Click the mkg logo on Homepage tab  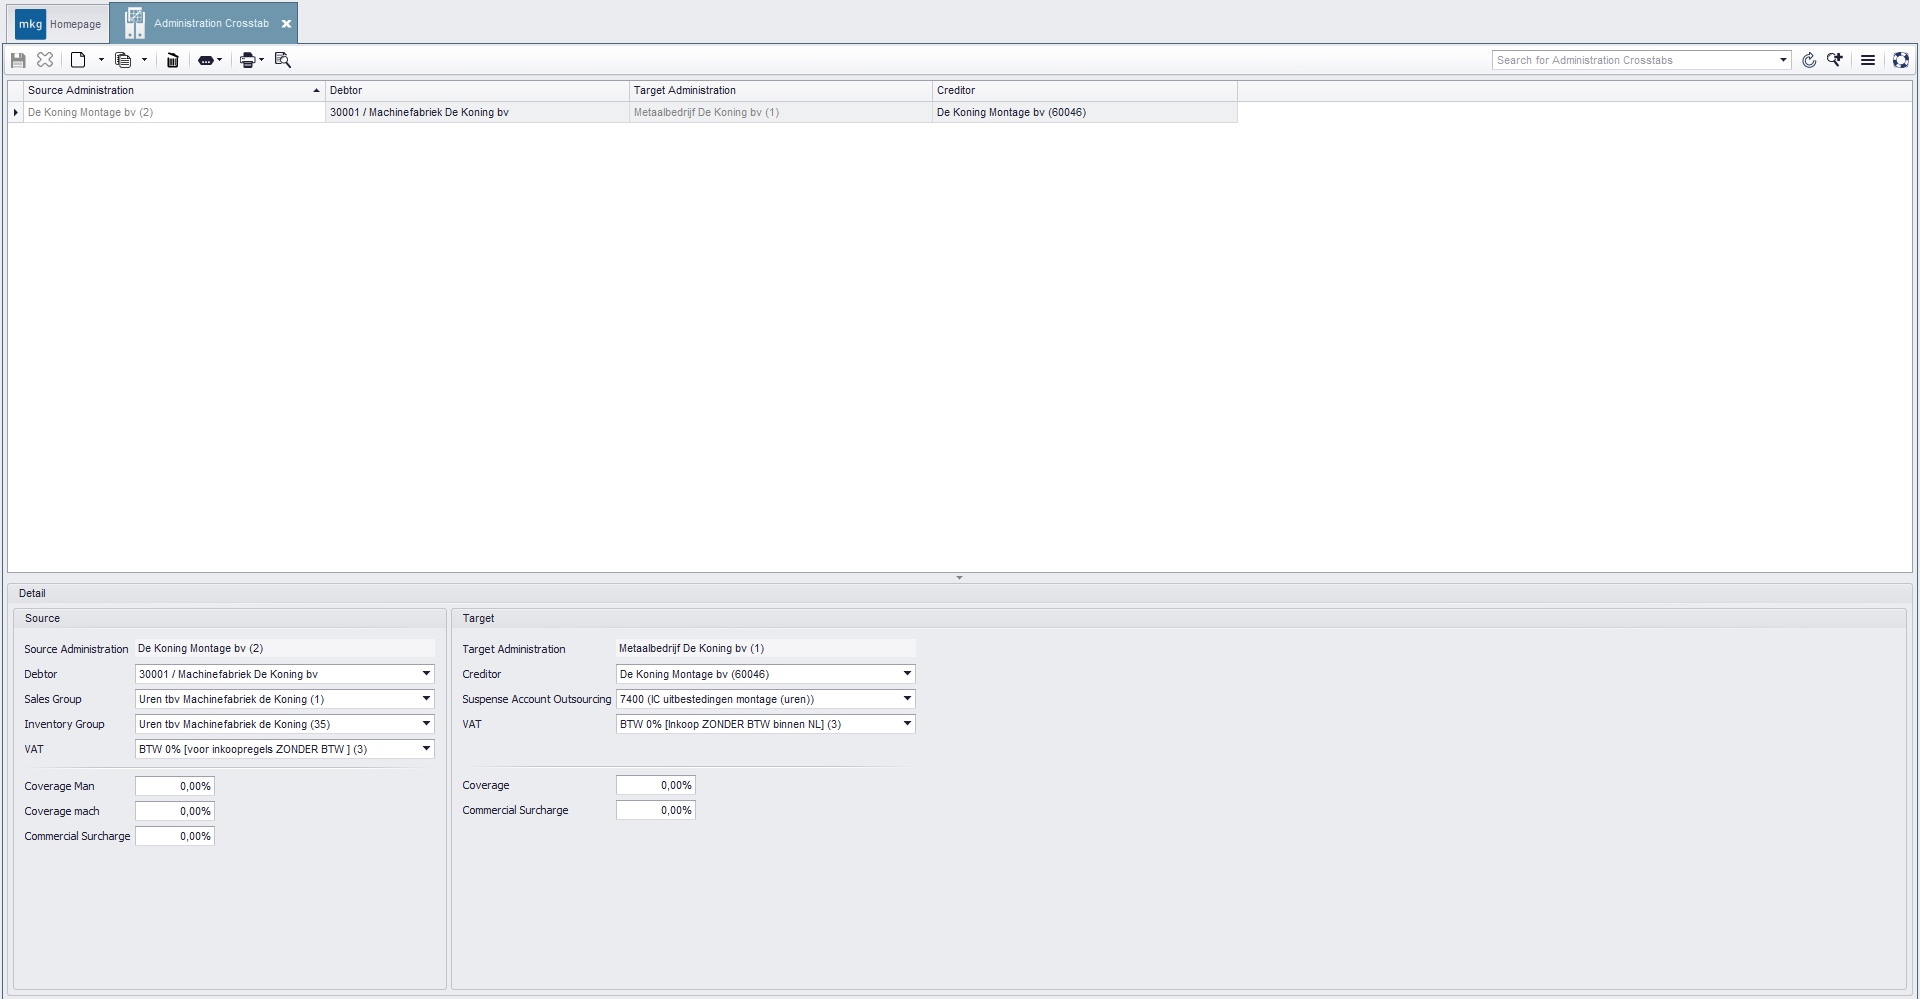pyautogui.click(x=30, y=24)
